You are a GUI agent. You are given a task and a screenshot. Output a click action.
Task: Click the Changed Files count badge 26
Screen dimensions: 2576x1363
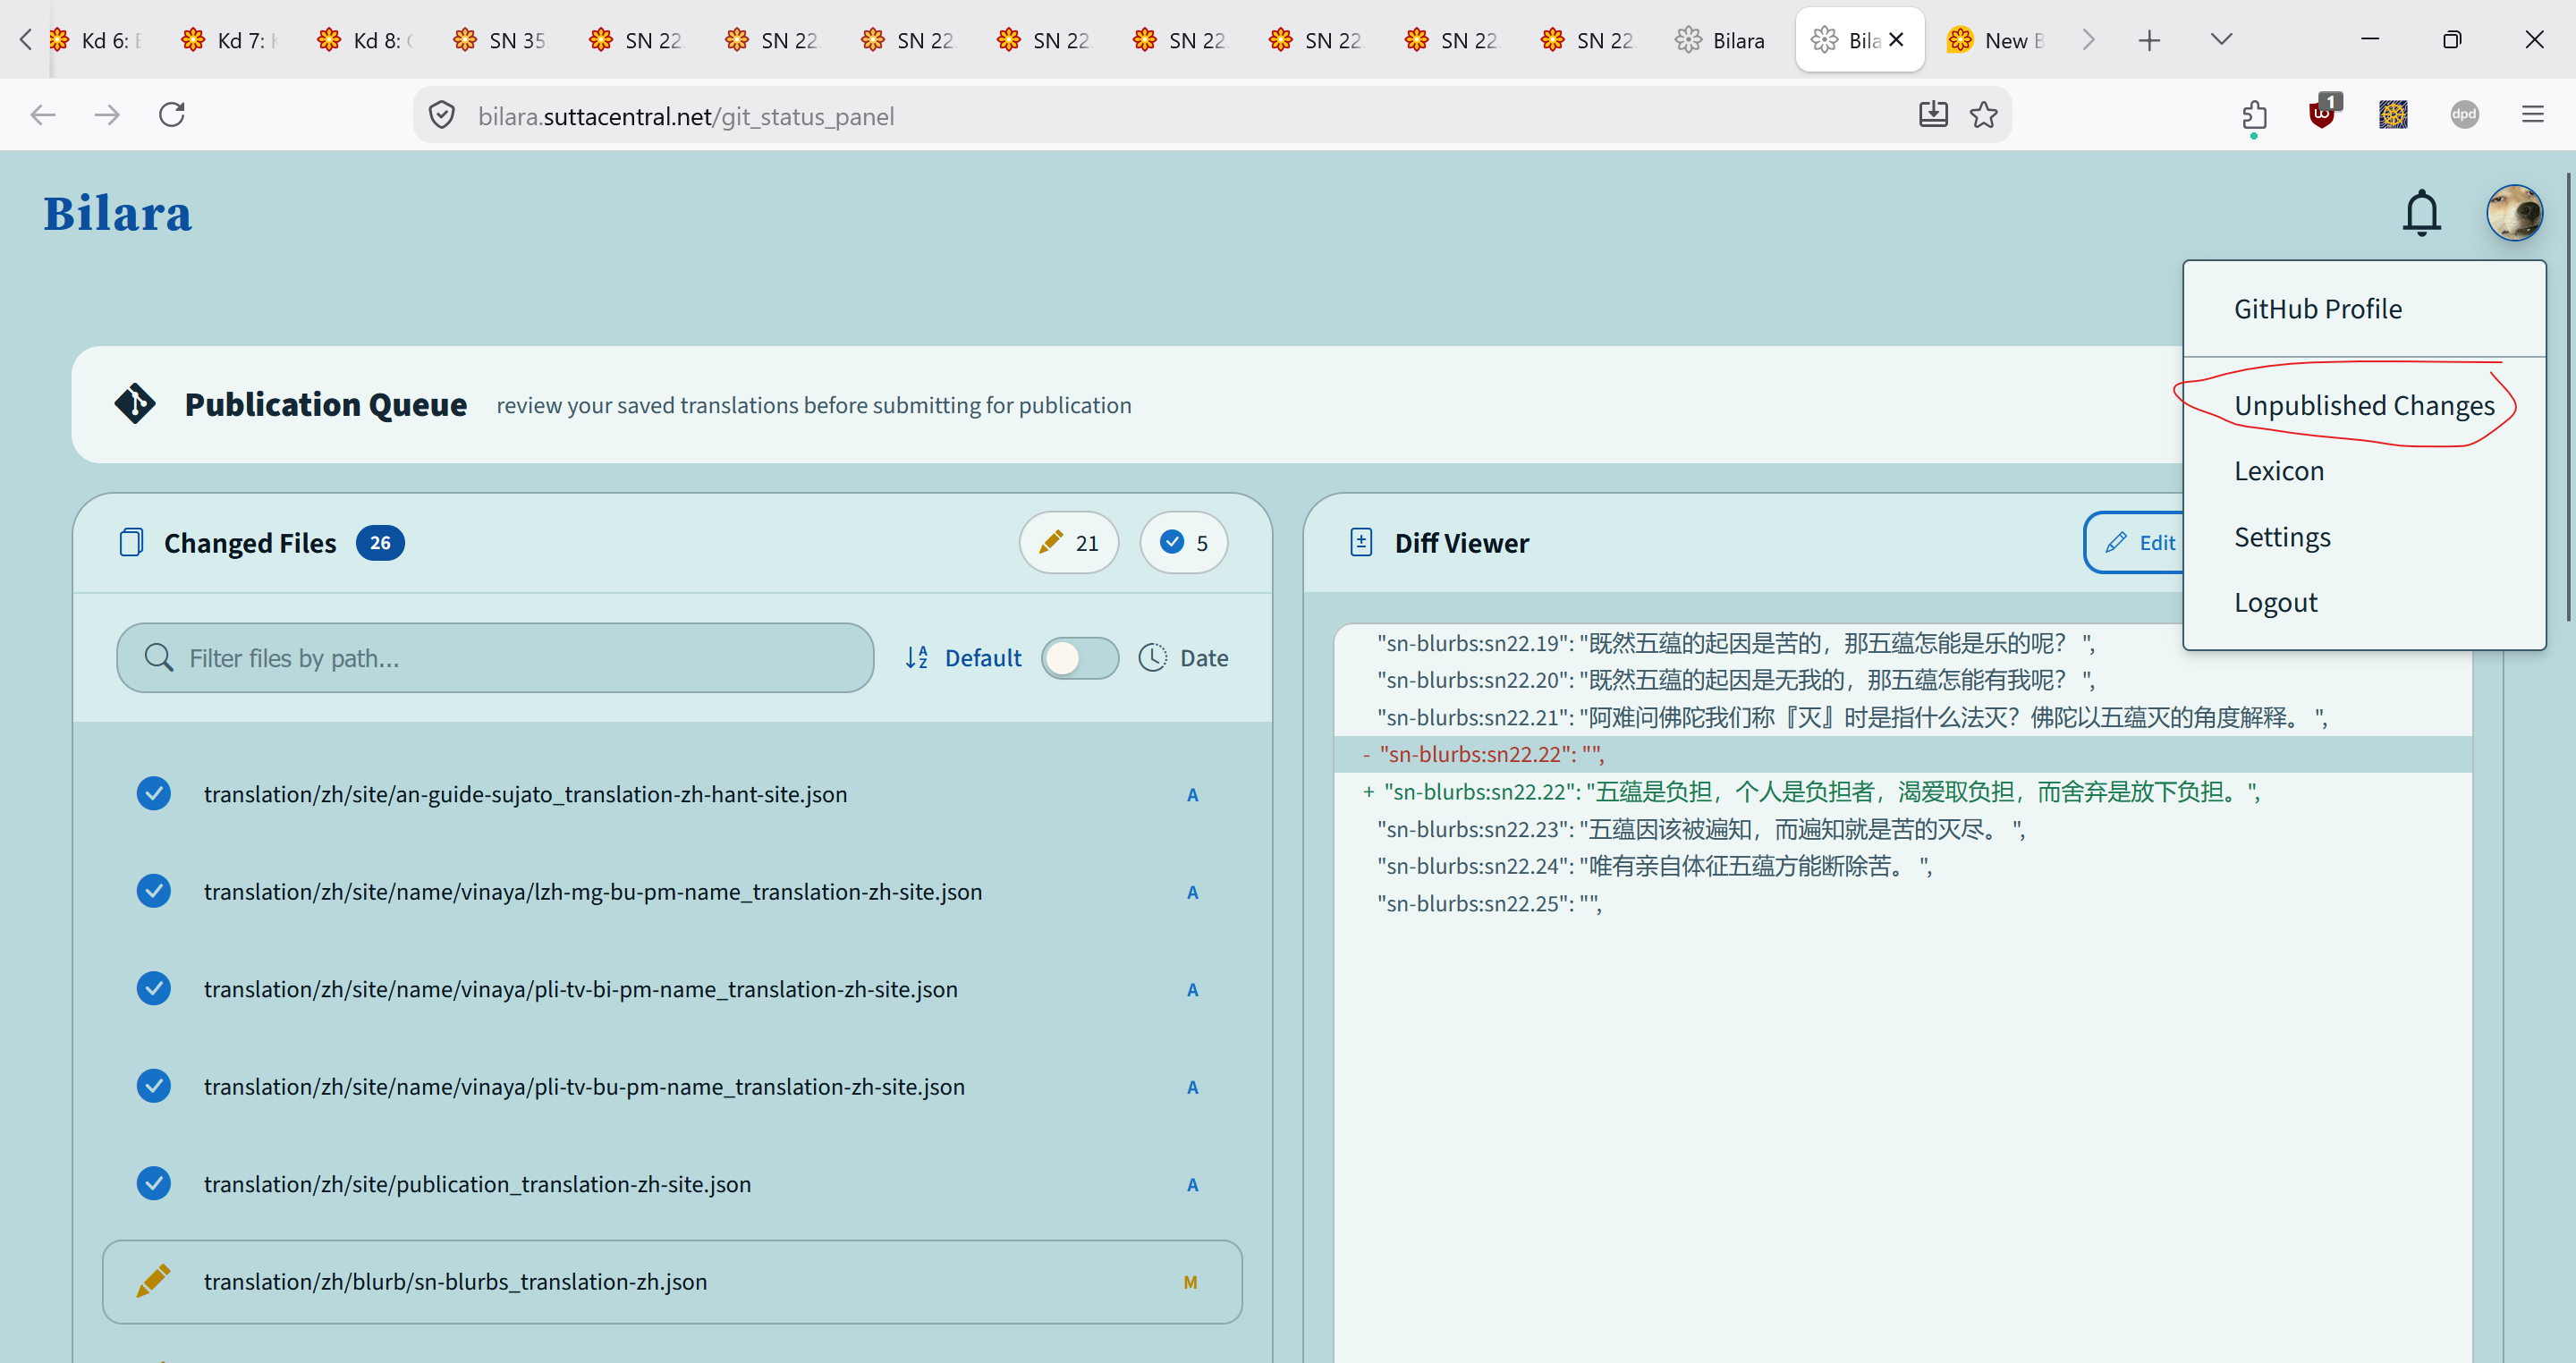tap(380, 542)
